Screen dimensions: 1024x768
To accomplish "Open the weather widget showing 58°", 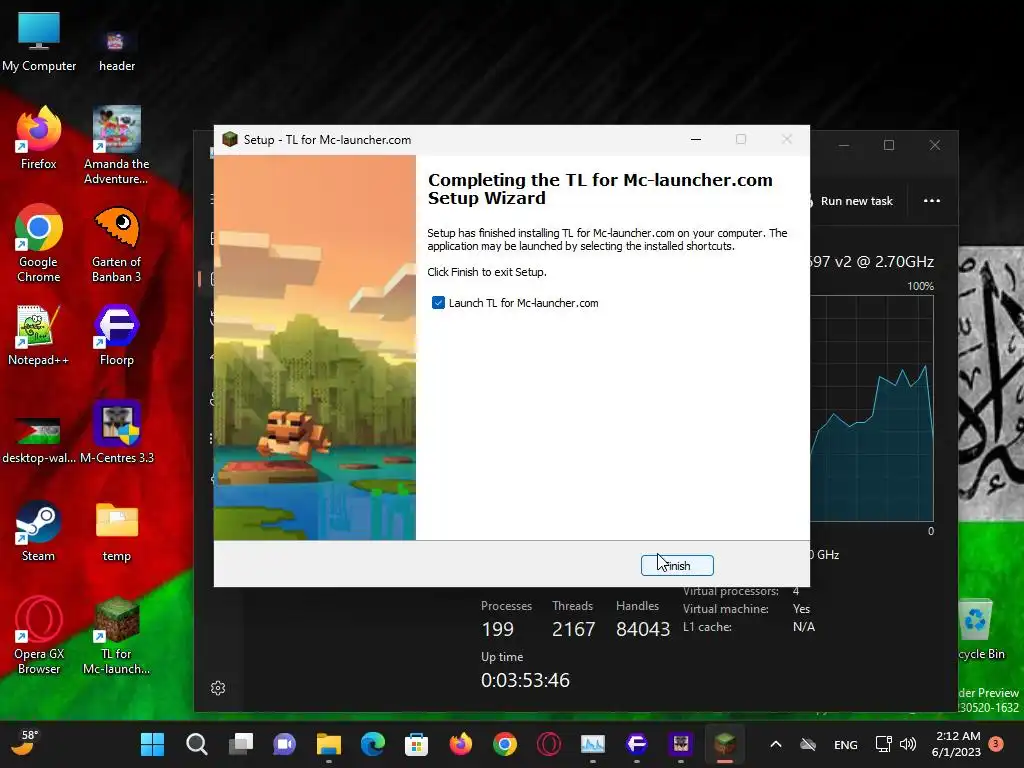I will pyautogui.click(x=26, y=744).
